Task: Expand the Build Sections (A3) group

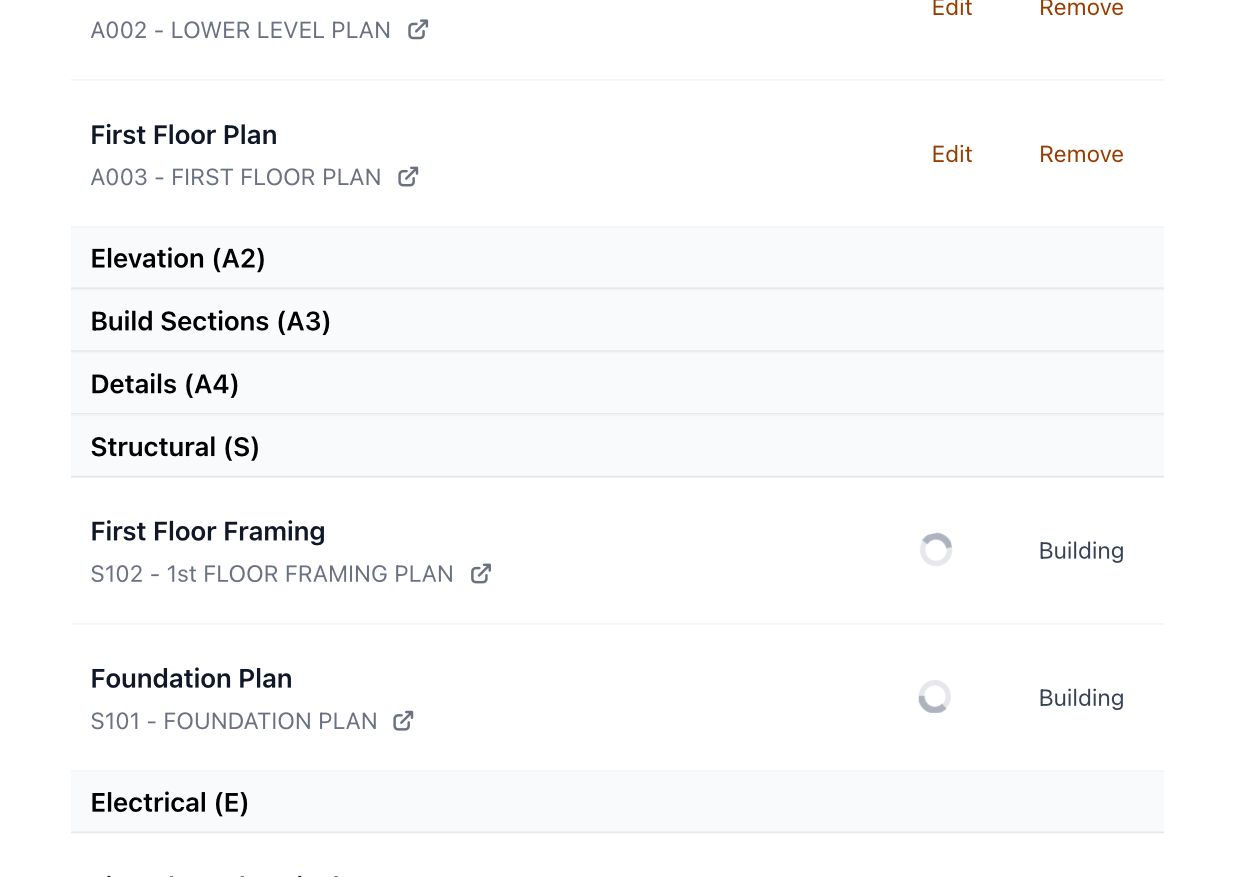Action: (211, 321)
